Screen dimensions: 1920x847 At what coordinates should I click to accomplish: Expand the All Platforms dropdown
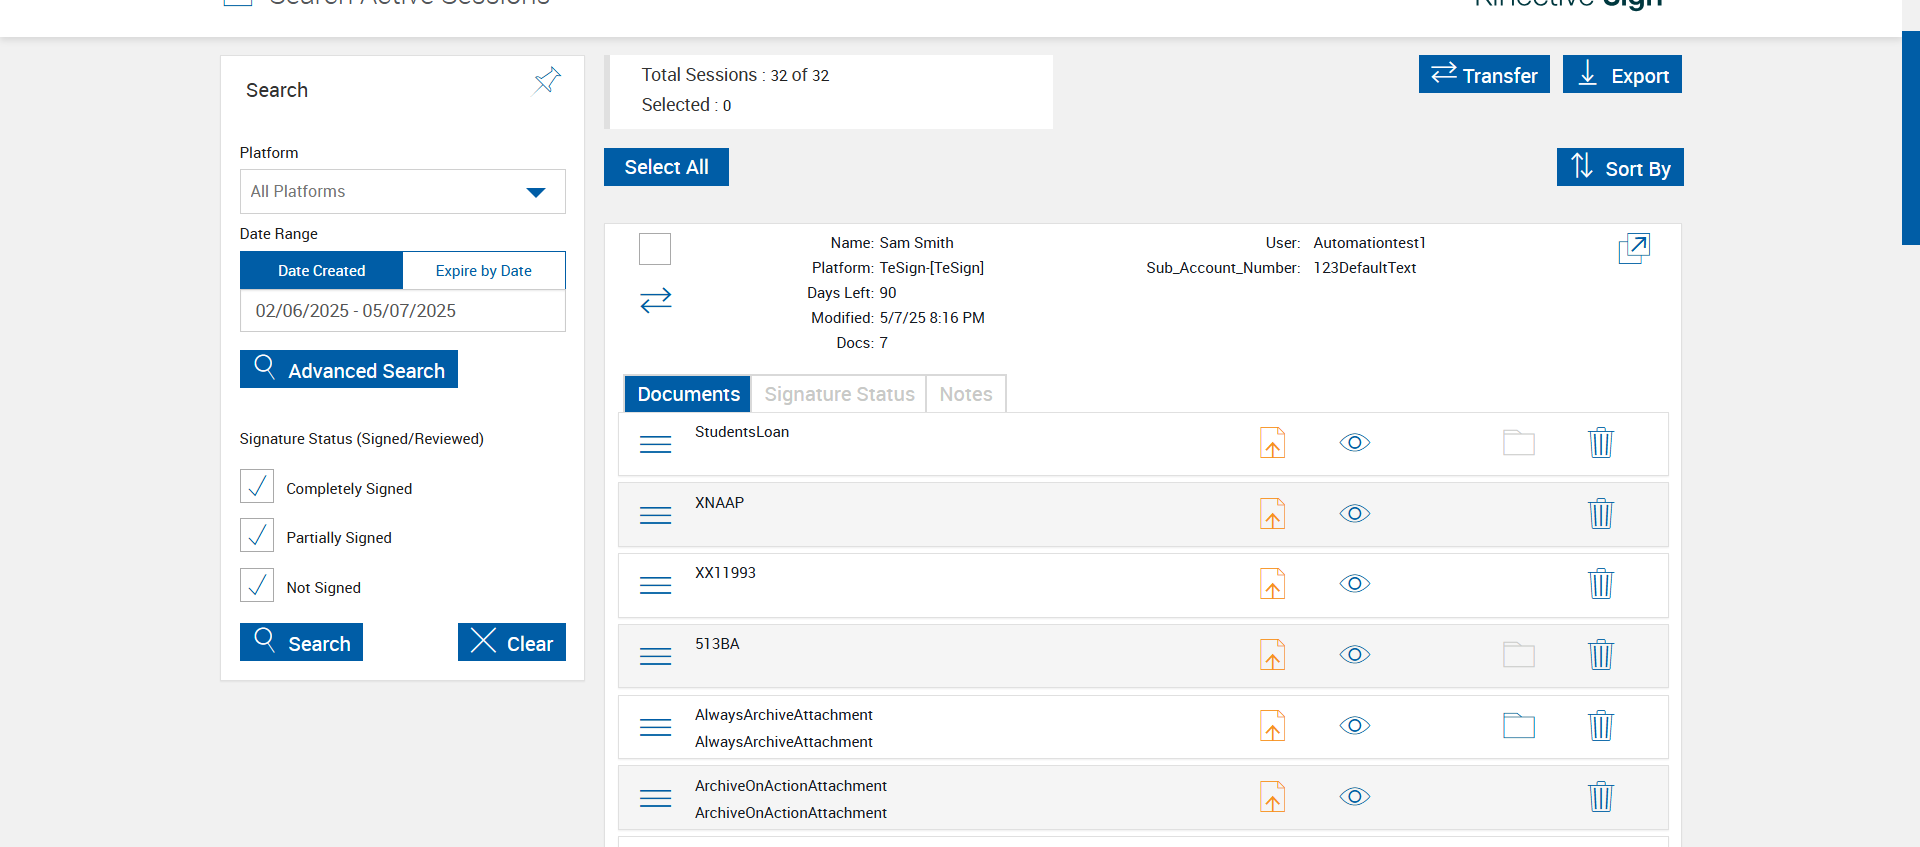[402, 192]
